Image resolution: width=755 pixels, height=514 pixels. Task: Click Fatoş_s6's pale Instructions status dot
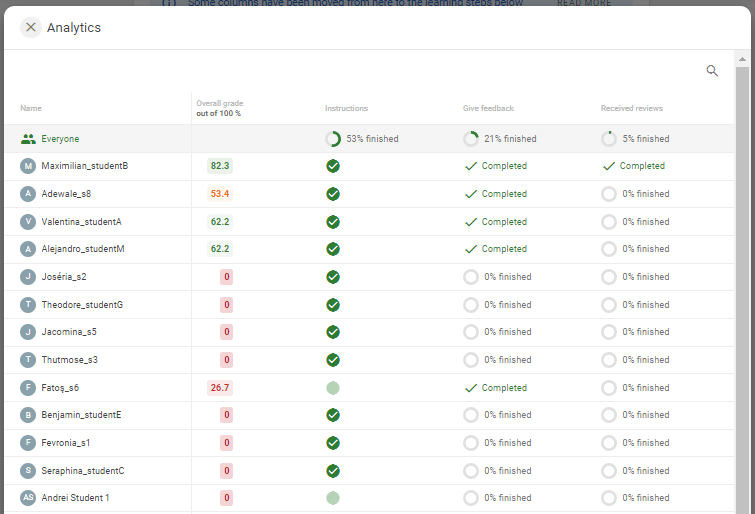click(x=333, y=388)
